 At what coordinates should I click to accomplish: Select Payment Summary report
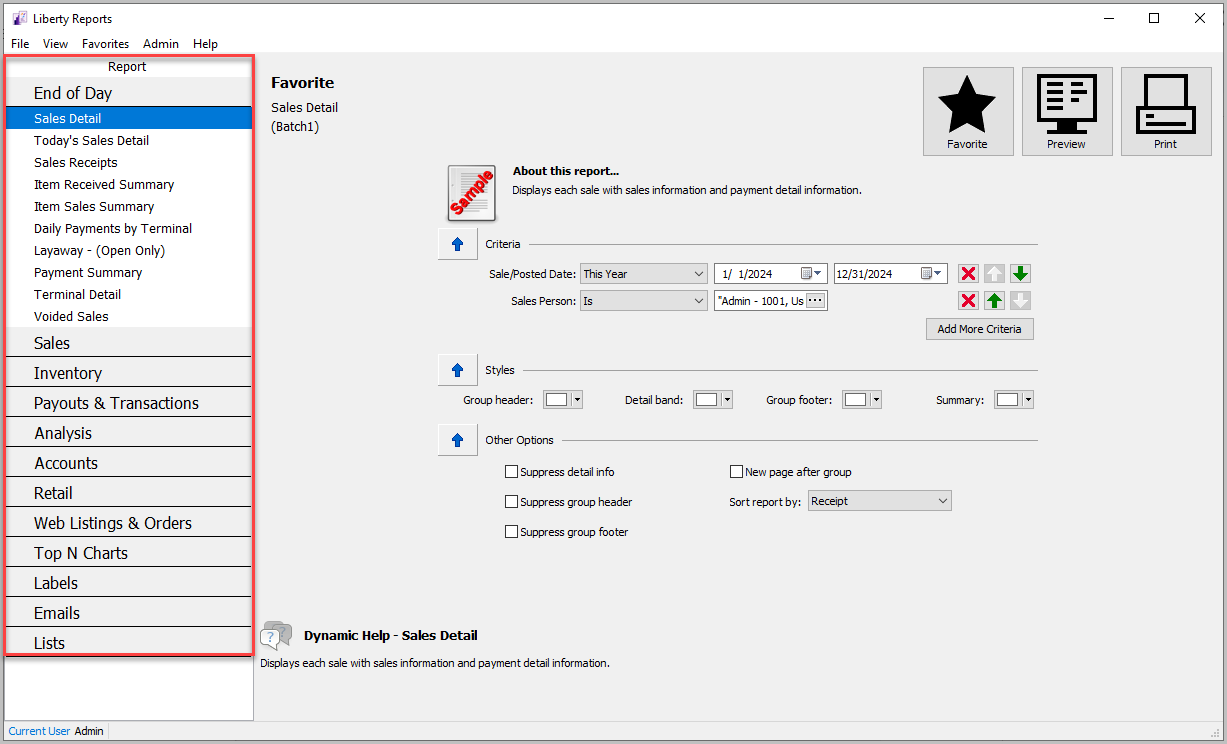point(128,272)
